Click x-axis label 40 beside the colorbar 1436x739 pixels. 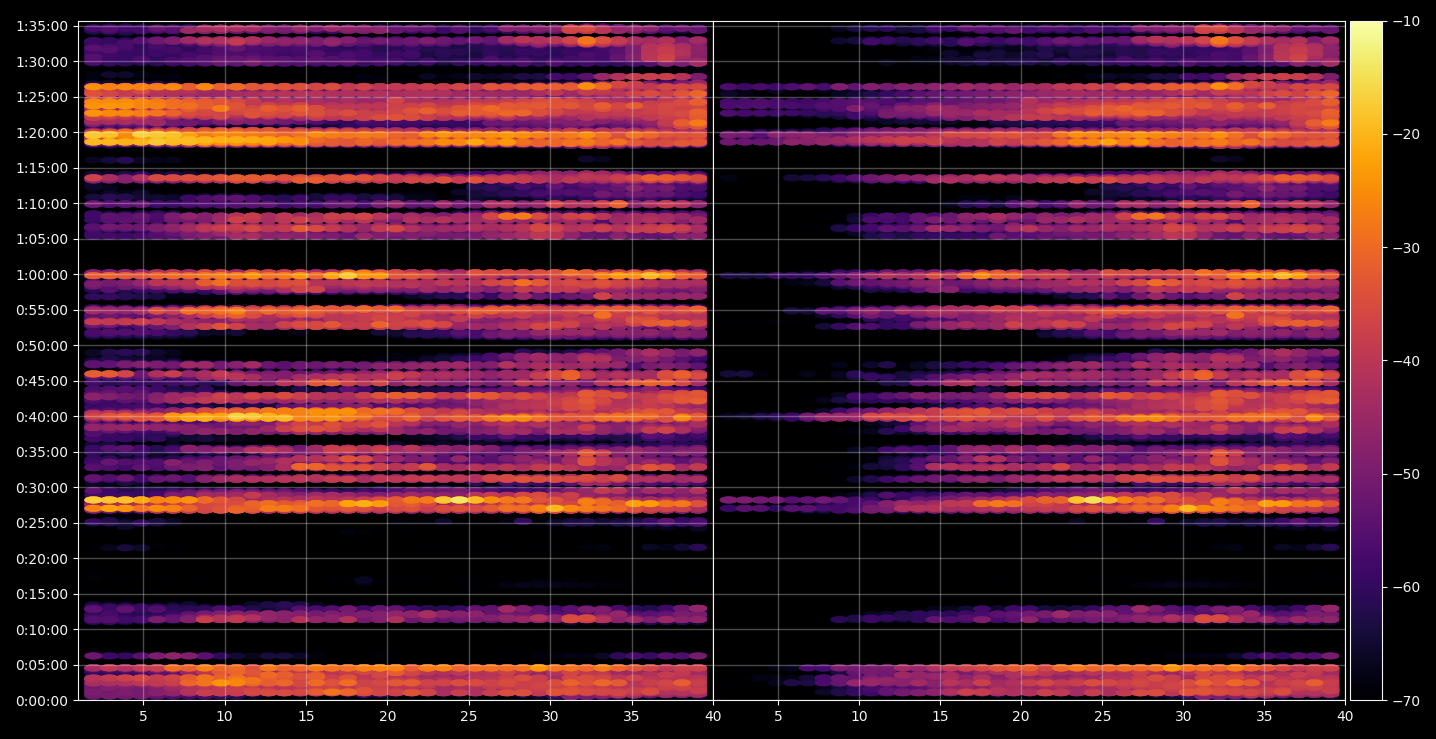point(1345,716)
